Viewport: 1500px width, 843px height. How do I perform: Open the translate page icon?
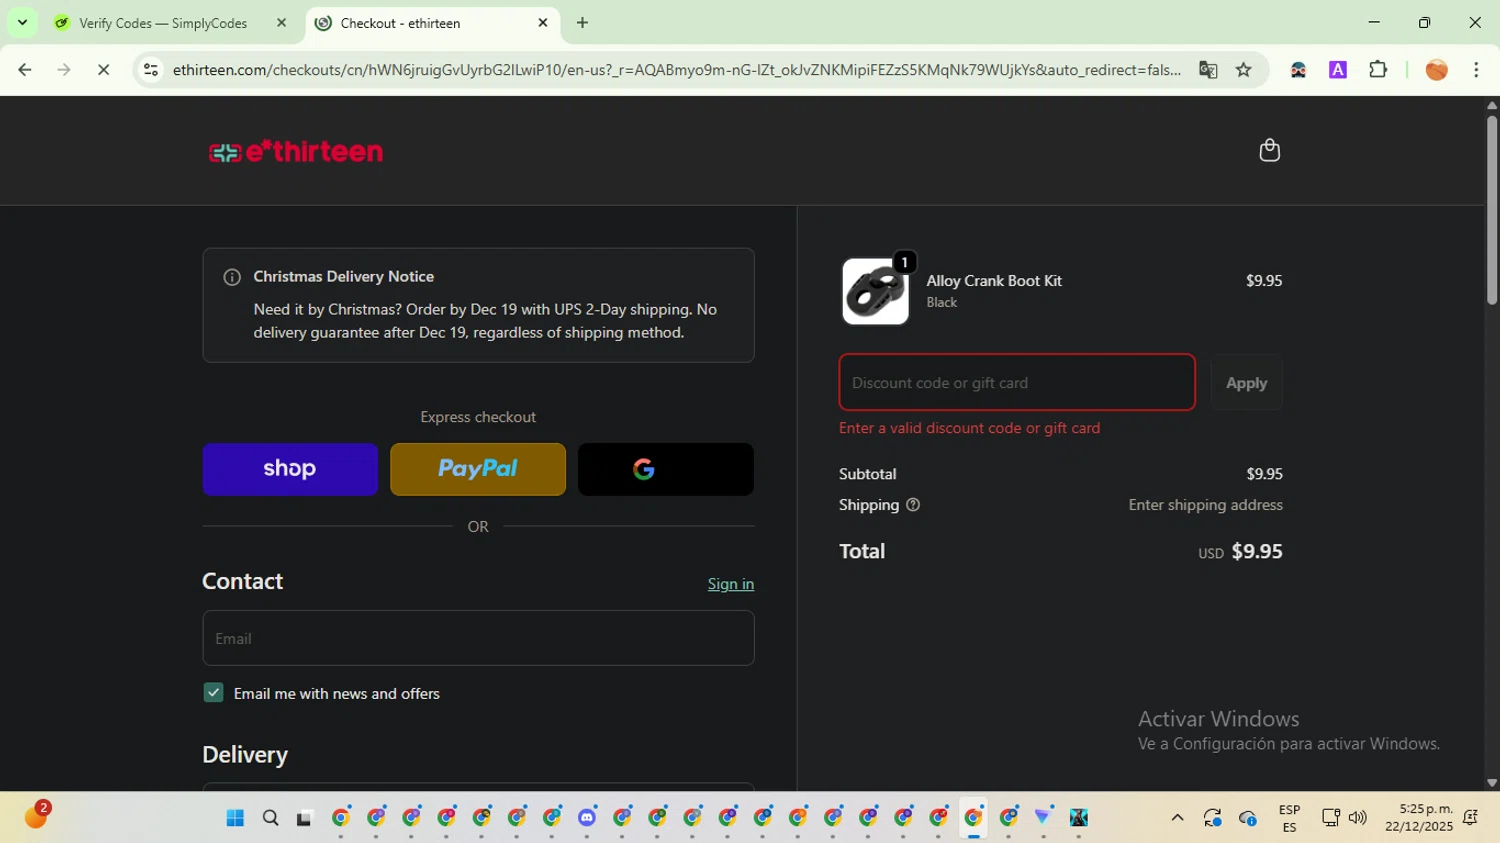1208,70
